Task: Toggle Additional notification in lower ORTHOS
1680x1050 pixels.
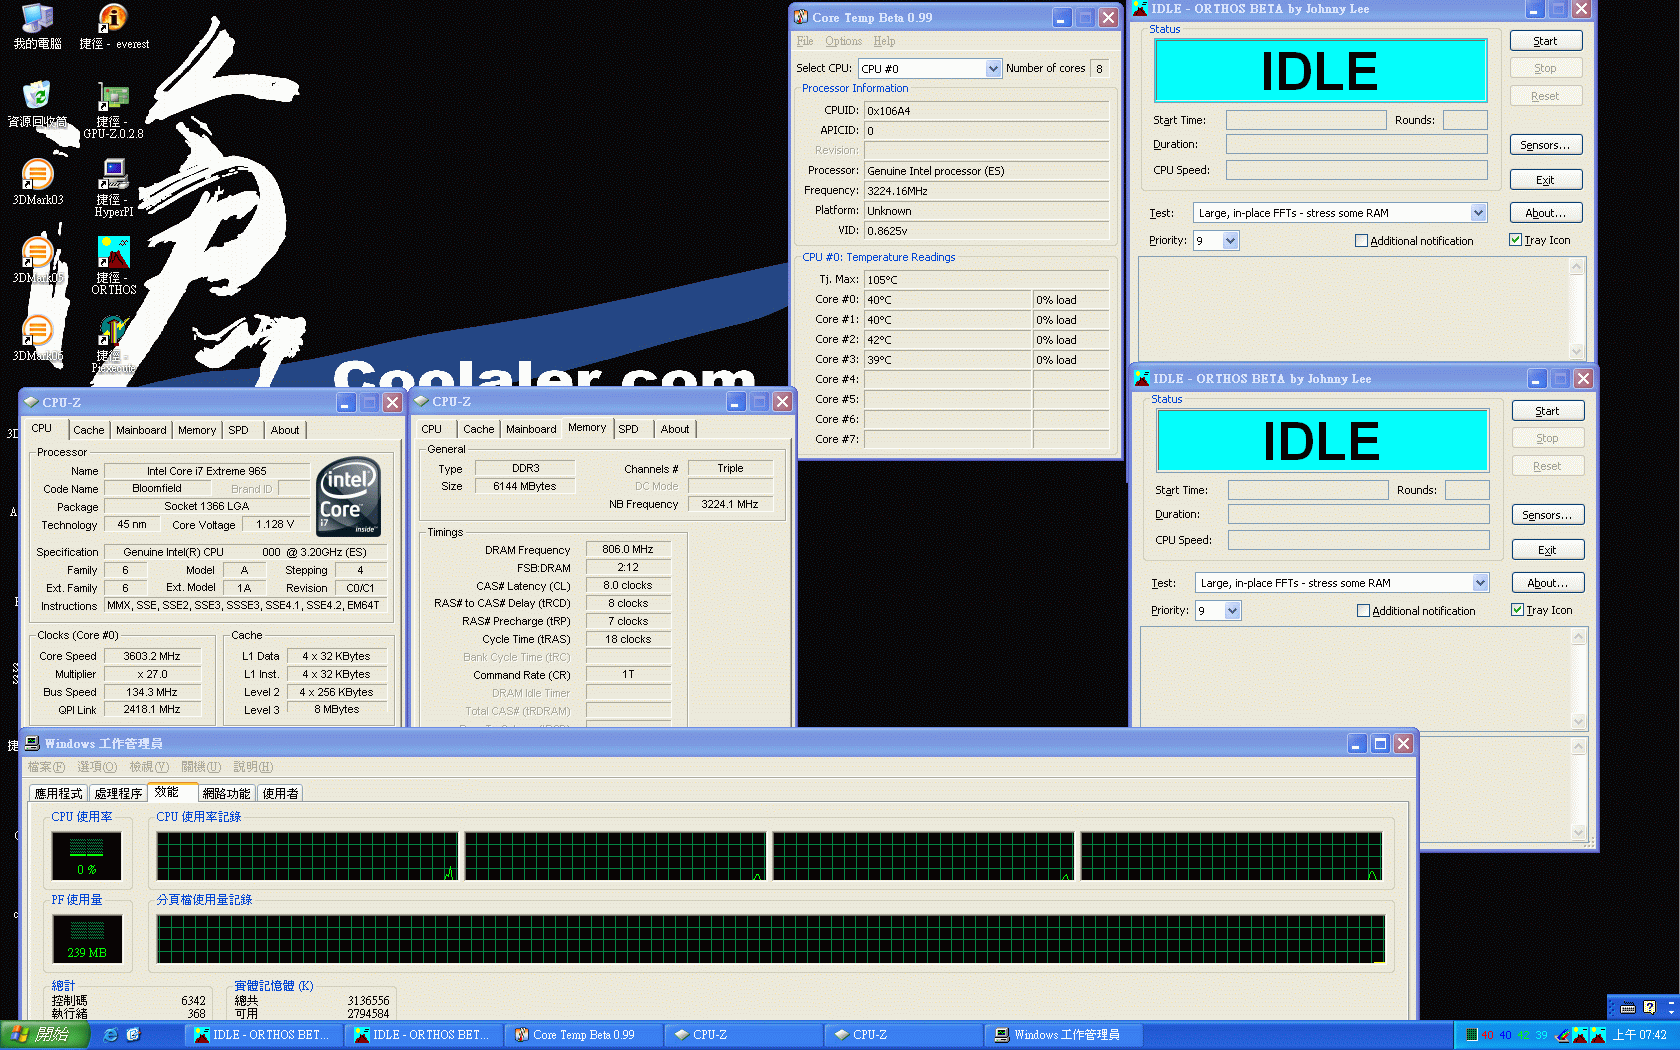Action: tap(1363, 611)
